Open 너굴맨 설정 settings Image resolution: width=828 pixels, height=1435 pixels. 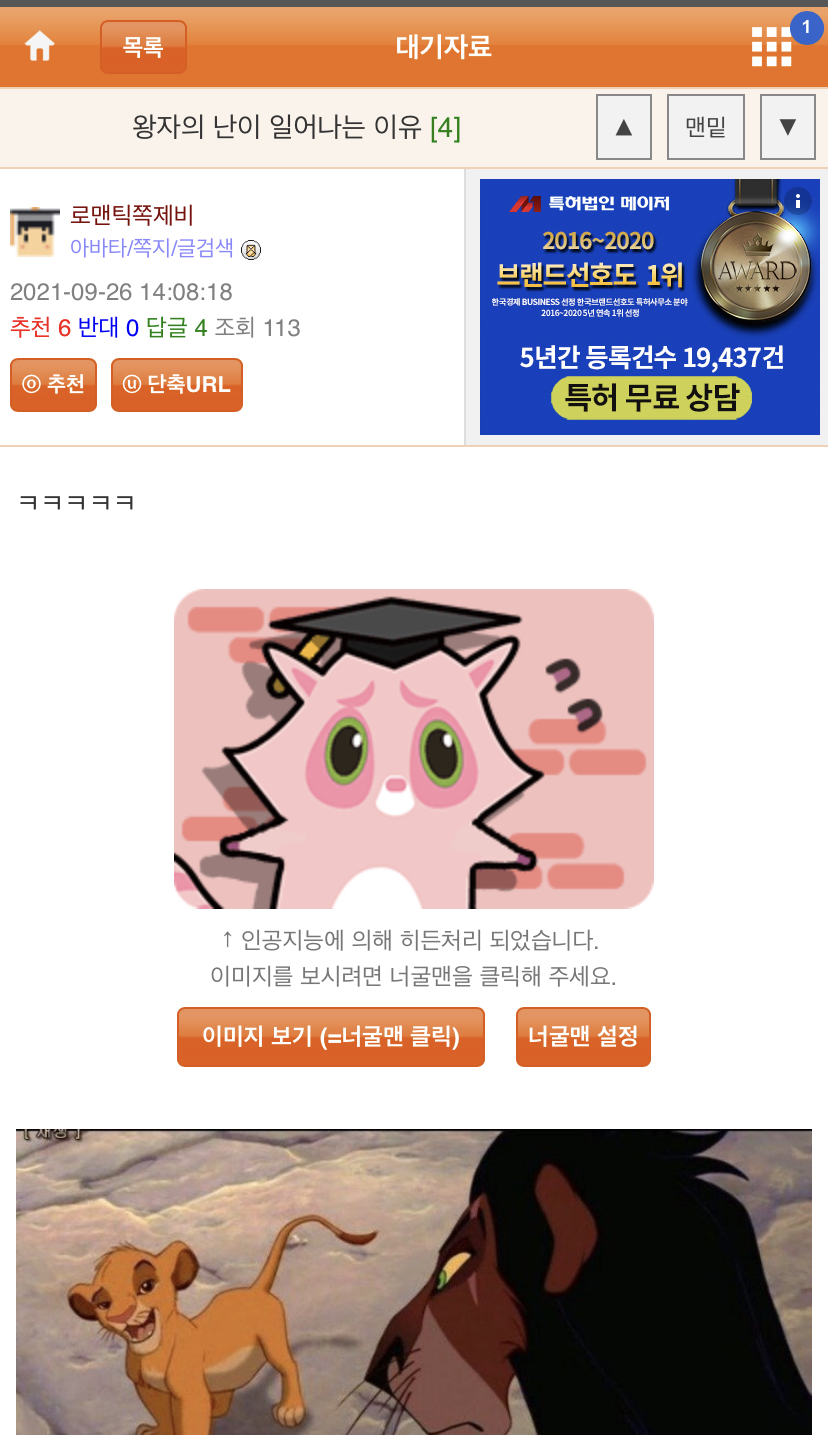click(583, 1037)
